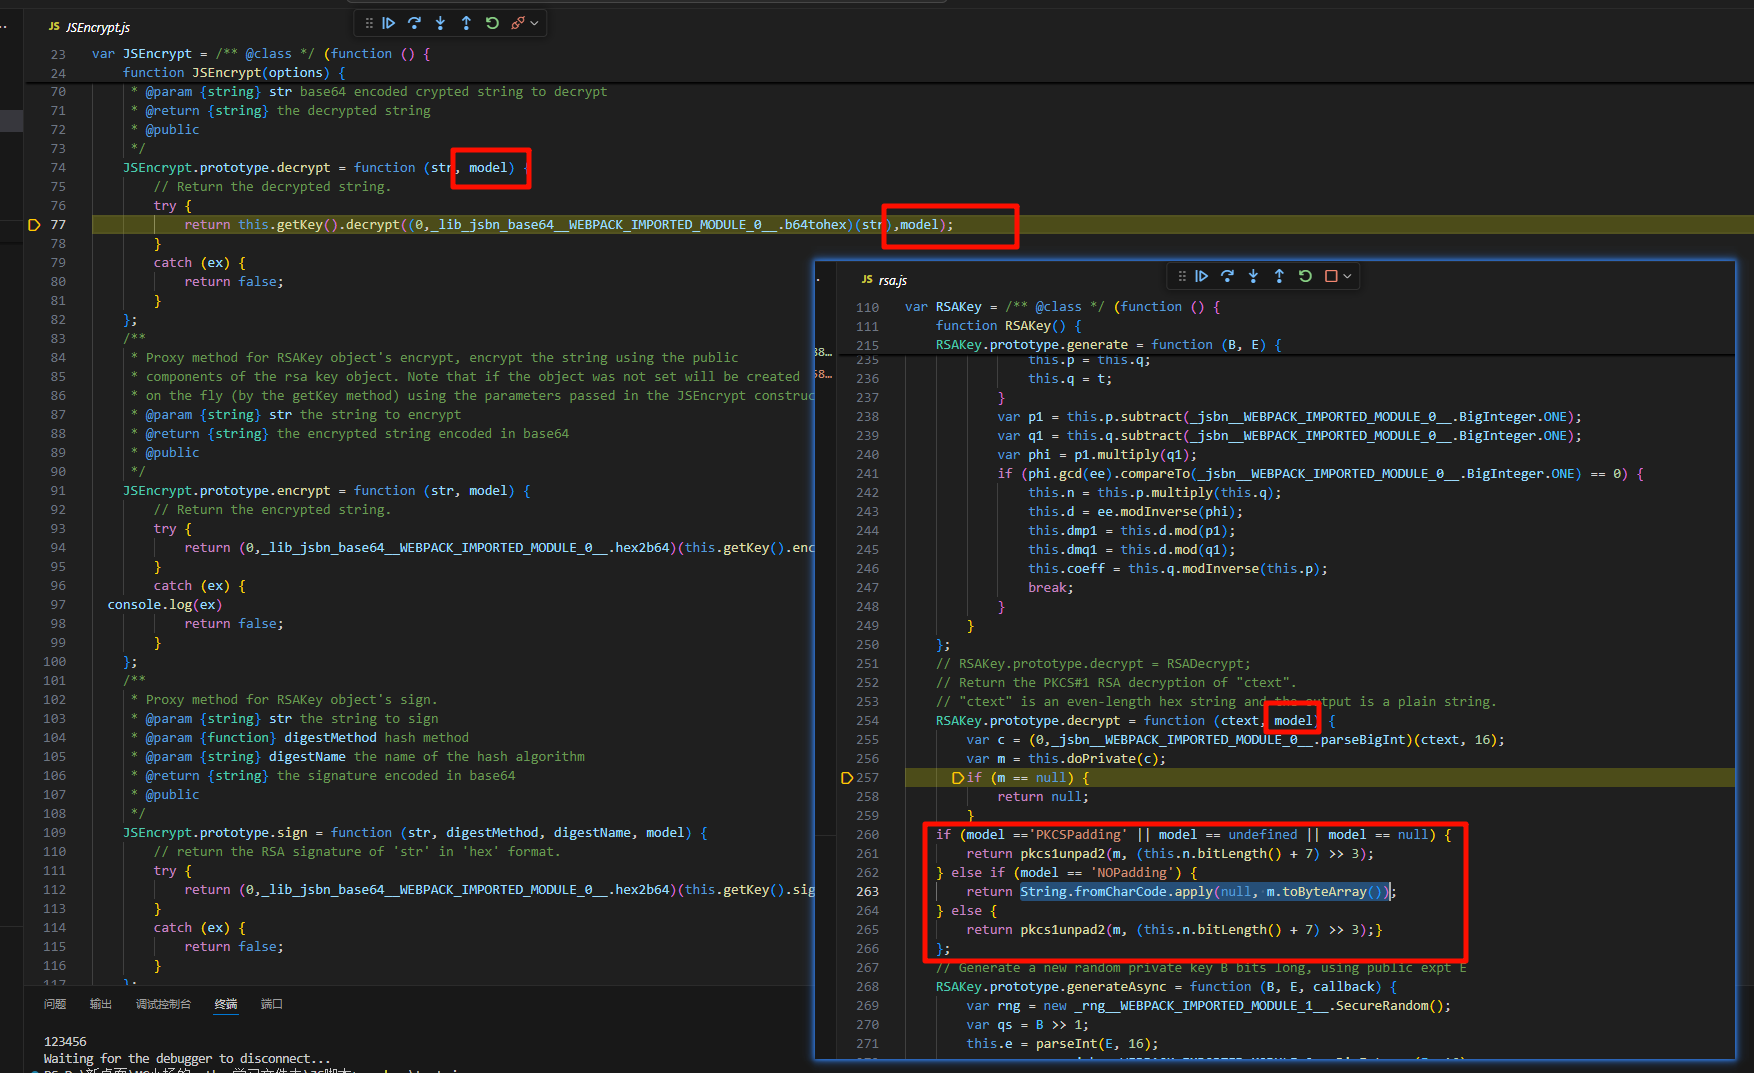Viewport: 1754px width, 1073px height.
Task: Switch to the 输出 panel tab
Action: tap(101, 1004)
